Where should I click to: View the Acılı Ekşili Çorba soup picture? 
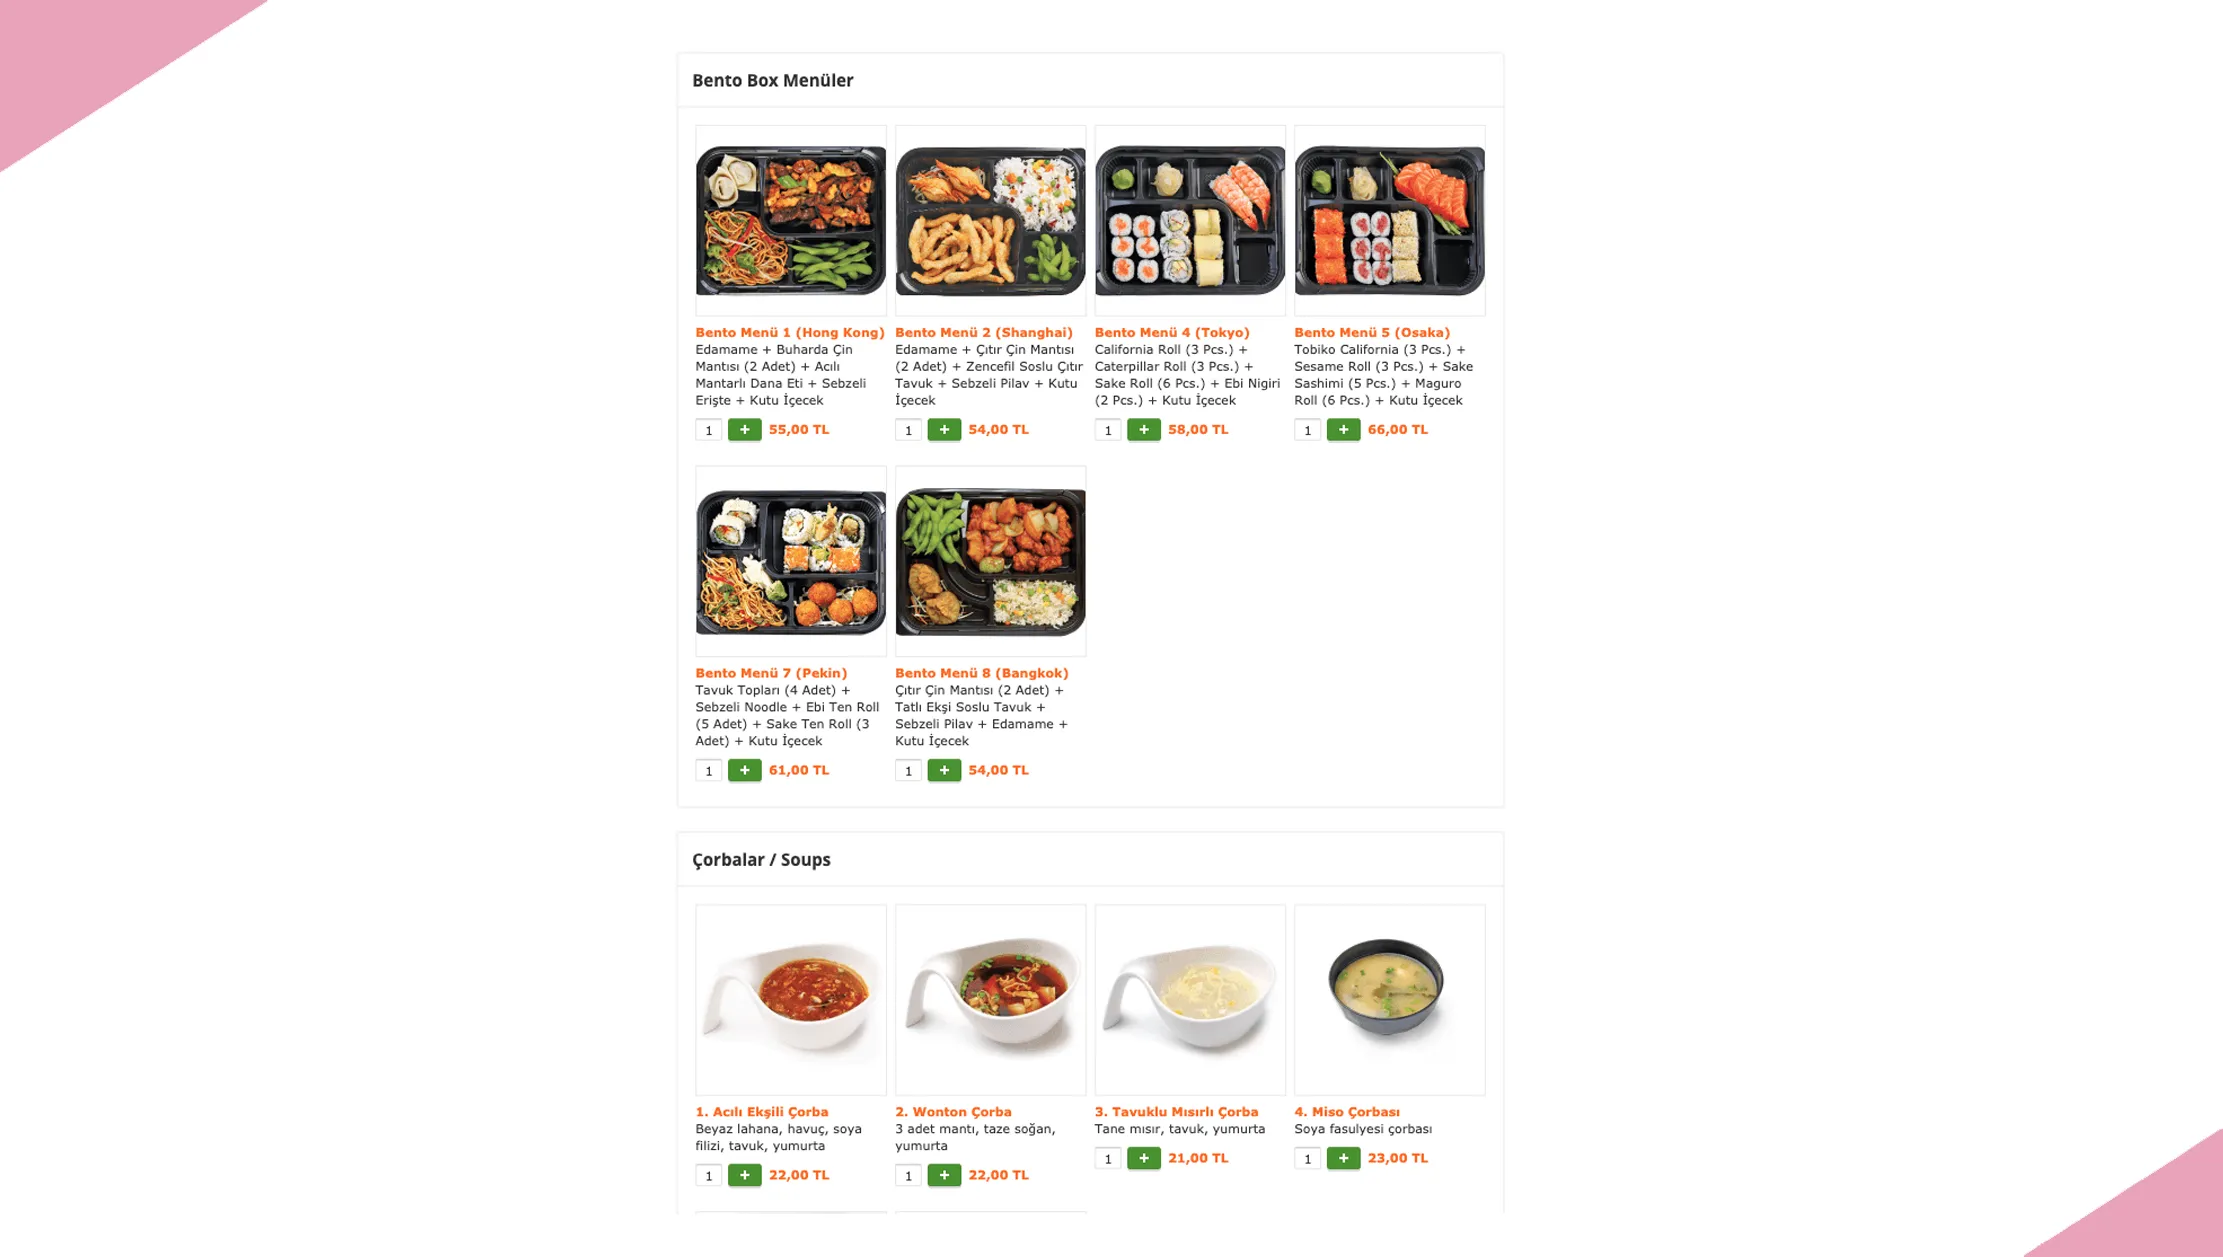[x=790, y=1000]
